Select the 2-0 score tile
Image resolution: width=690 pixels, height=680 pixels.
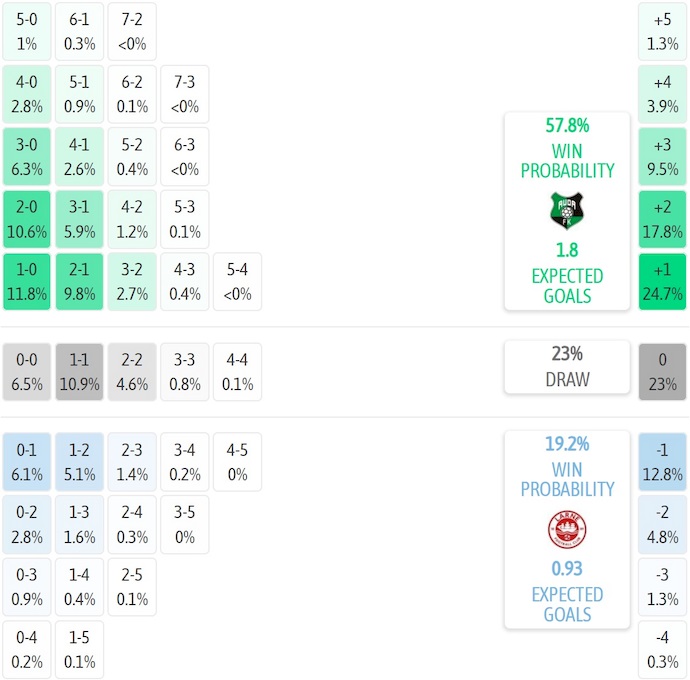coord(27,219)
